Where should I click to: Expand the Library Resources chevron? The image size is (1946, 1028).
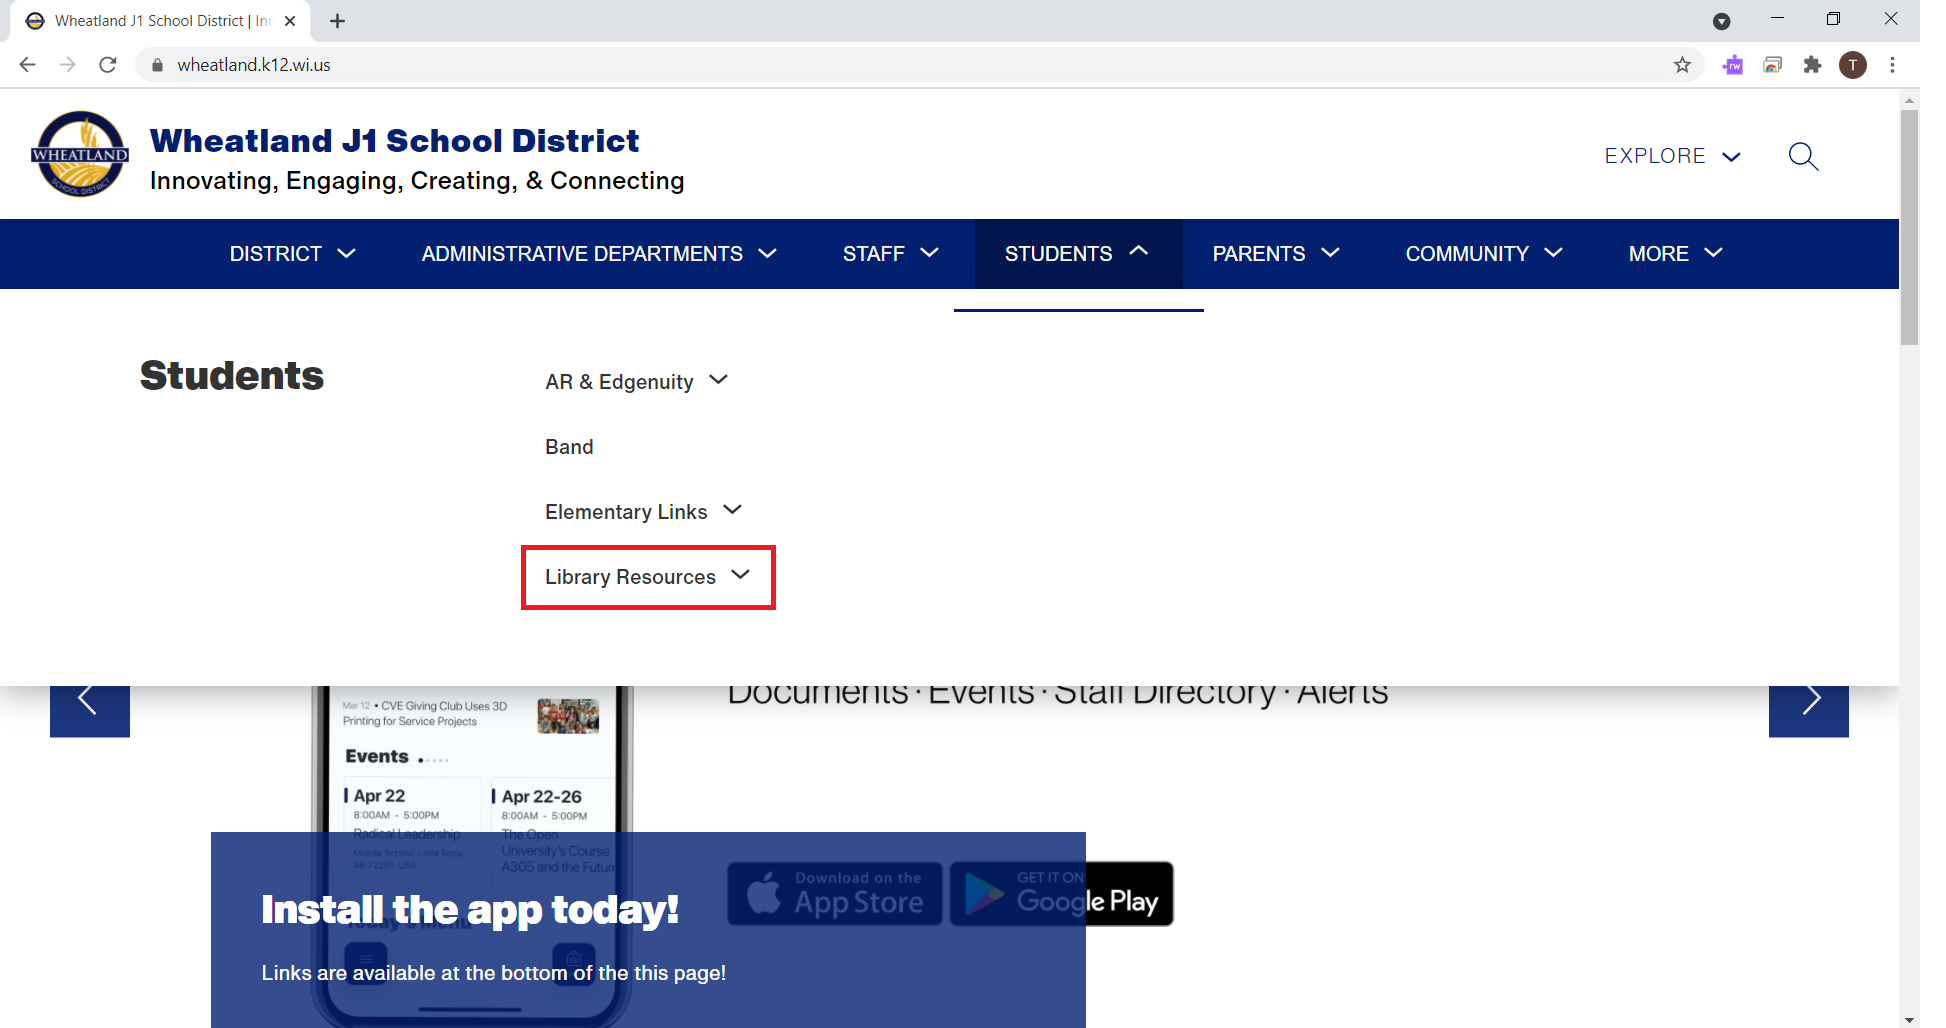pos(740,575)
